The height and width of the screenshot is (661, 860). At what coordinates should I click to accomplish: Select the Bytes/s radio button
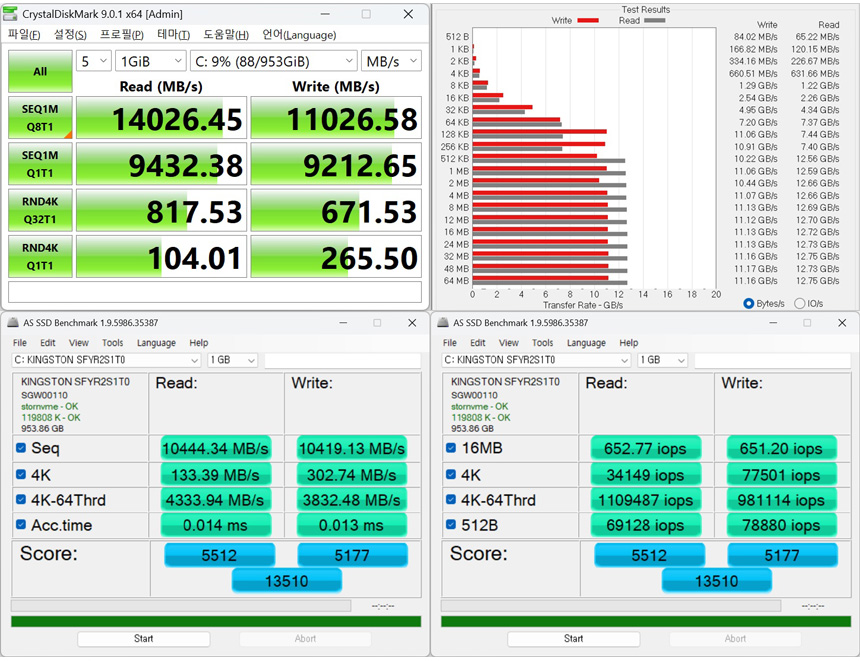[x=750, y=303]
